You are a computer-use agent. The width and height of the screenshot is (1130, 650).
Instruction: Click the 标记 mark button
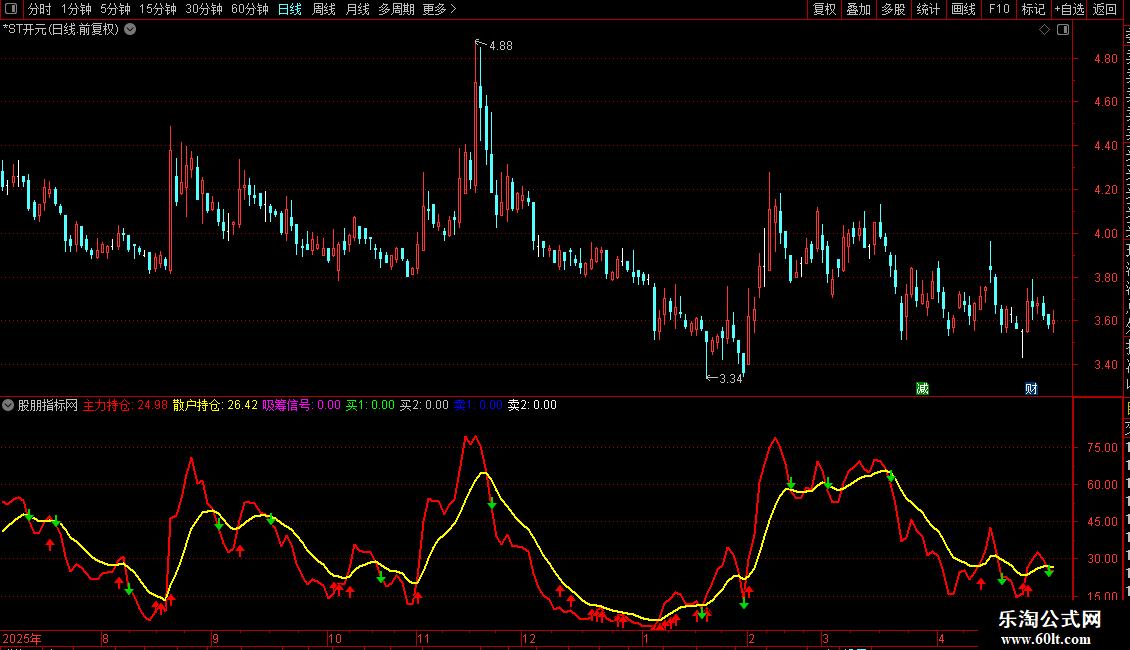pyautogui.click(x=1033, y=9)
